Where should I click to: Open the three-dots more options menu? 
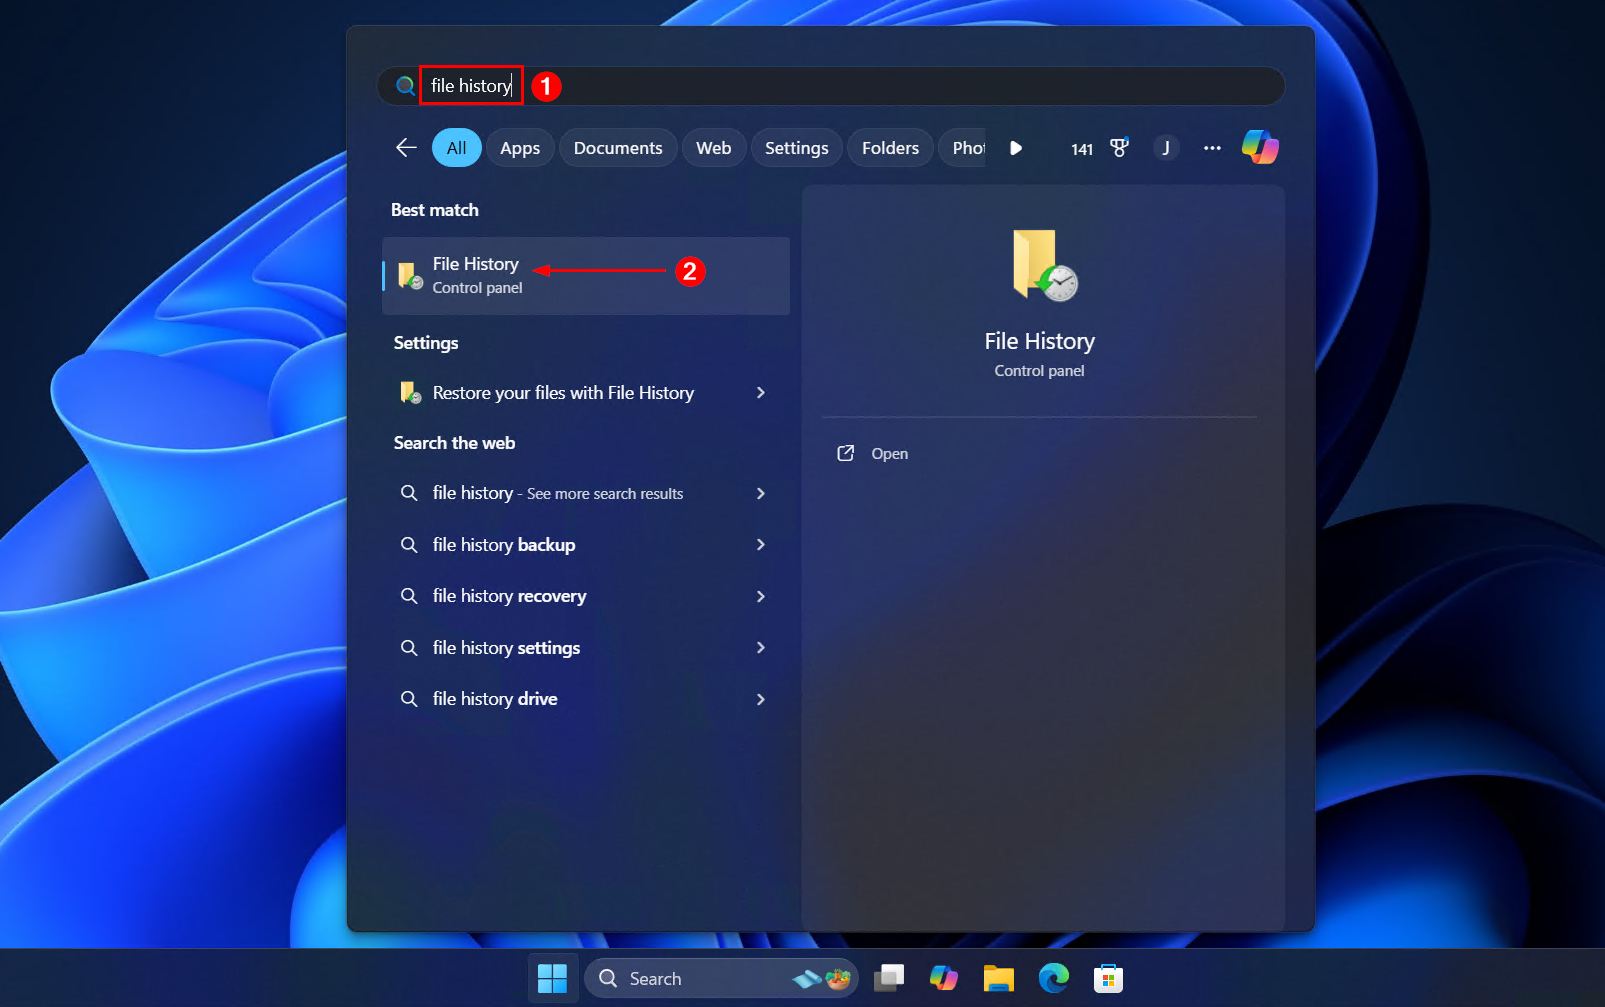pyautogui.click(x=1212, y=148)
